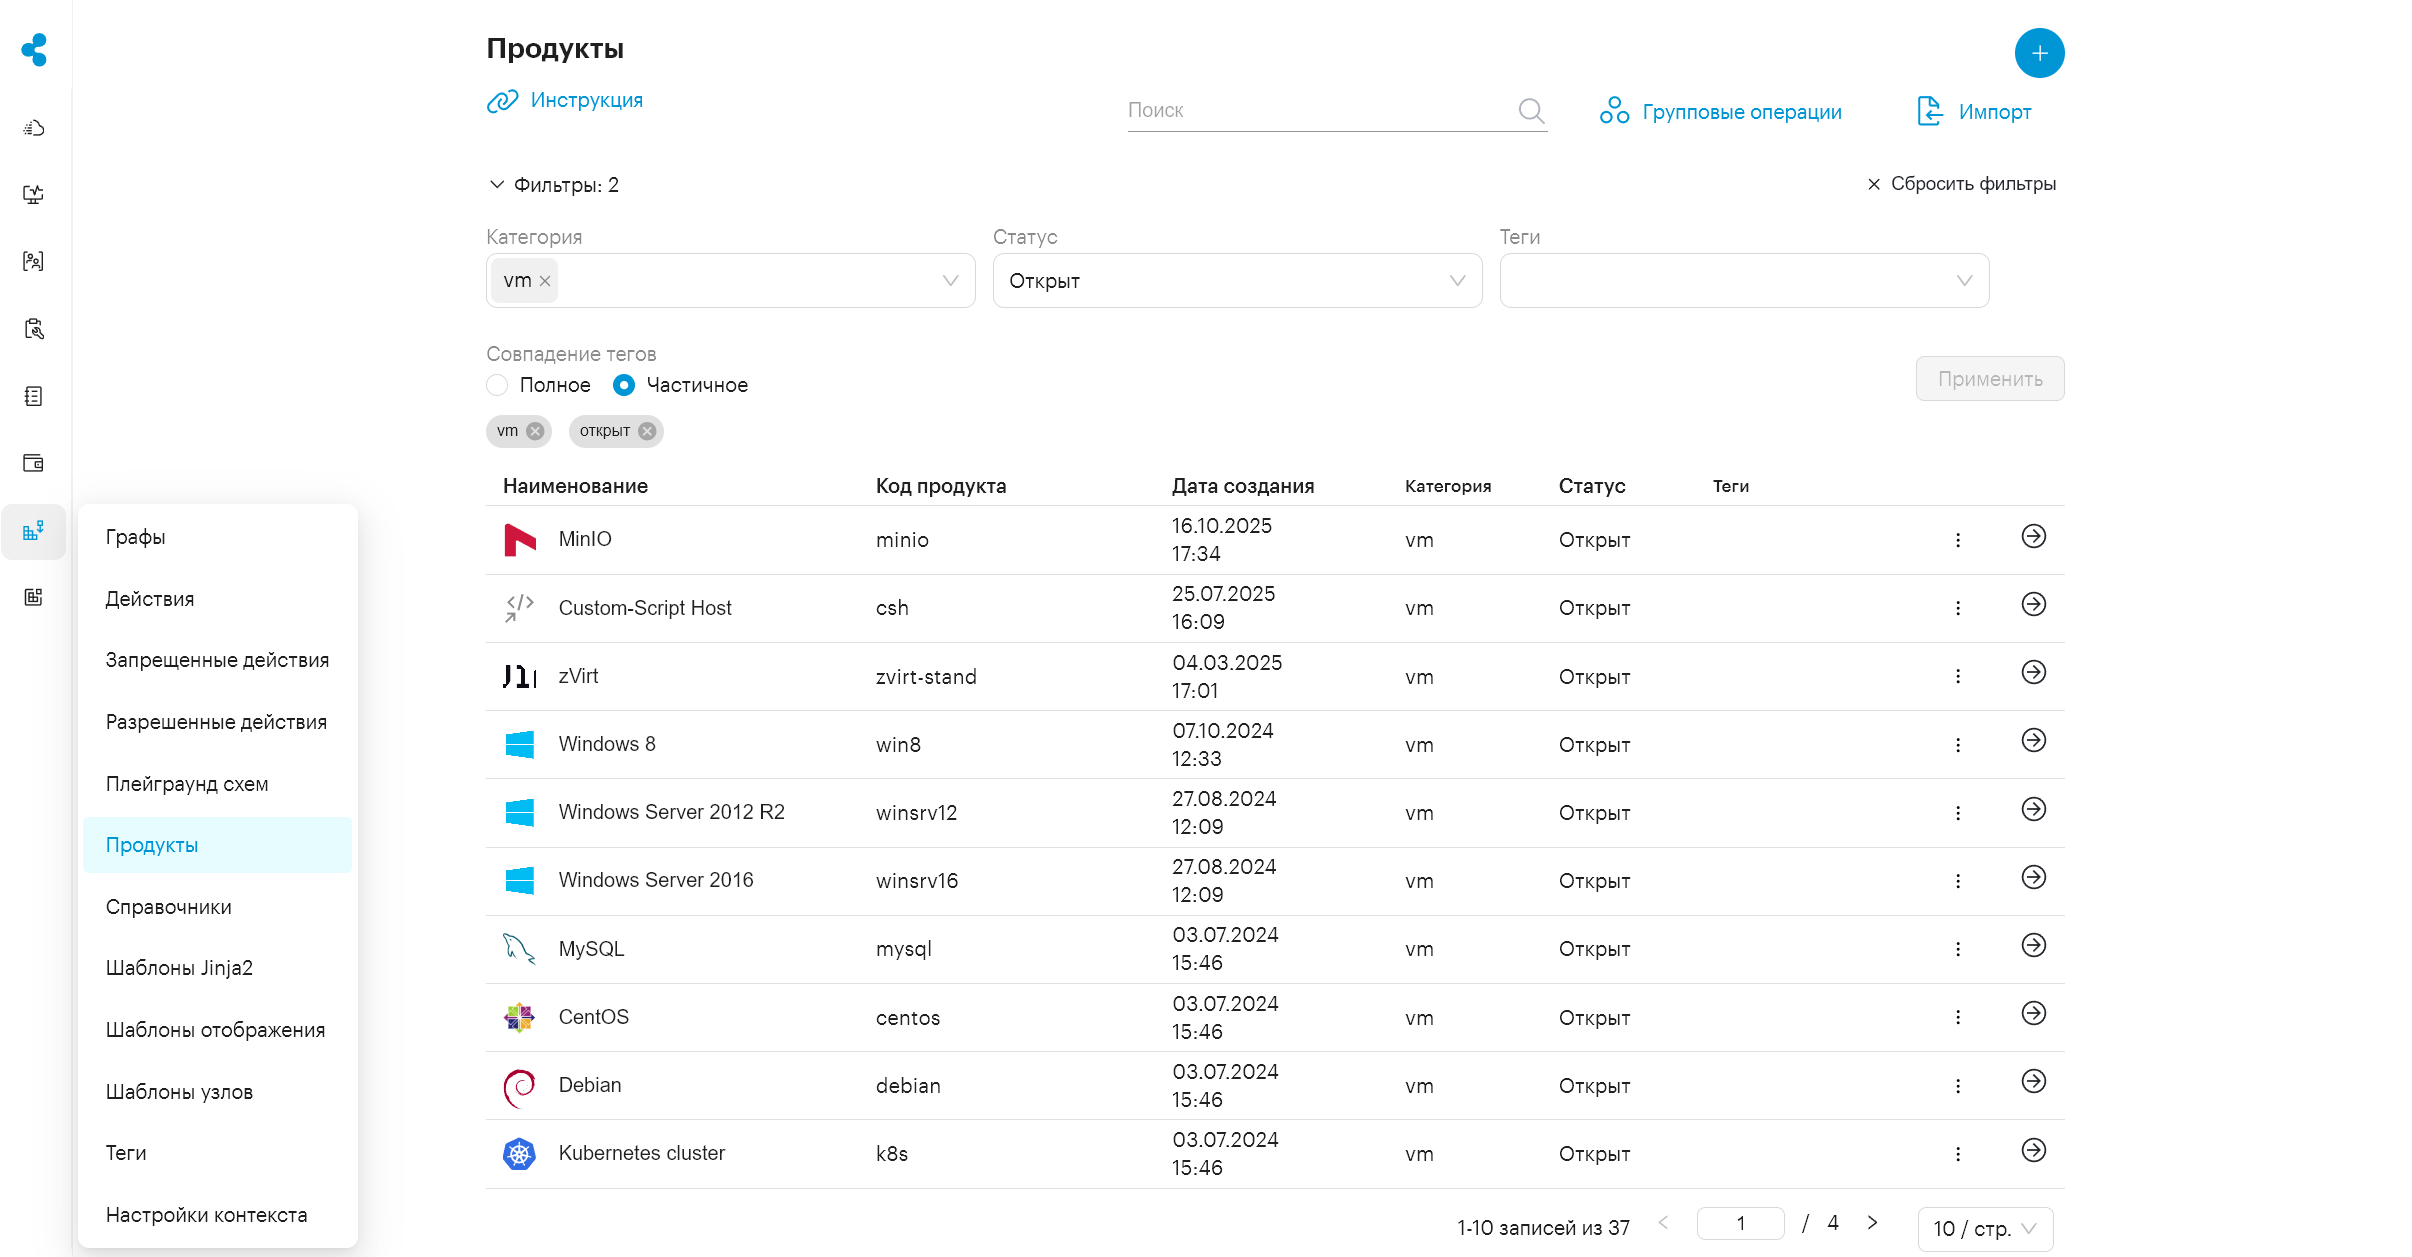Select the Частичное tag match radio
Screen dimensions: 2412x1257
coord(624,385)
